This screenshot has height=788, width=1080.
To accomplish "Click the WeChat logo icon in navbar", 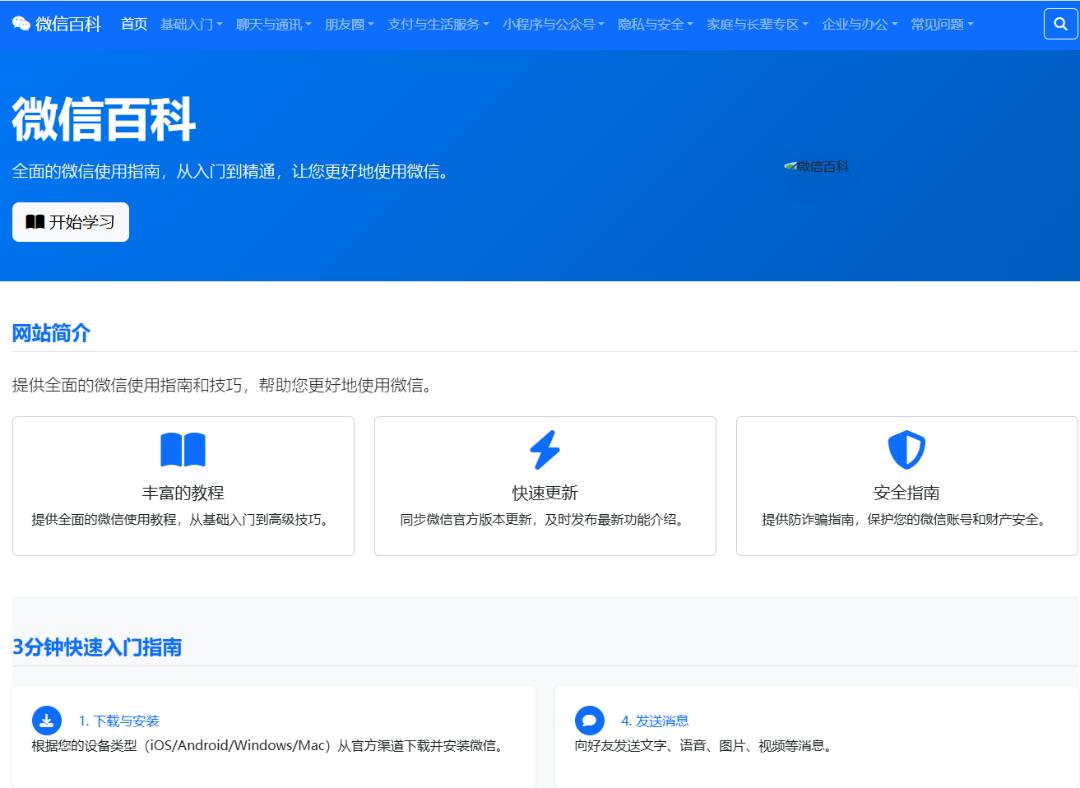I will pos(21,24).
